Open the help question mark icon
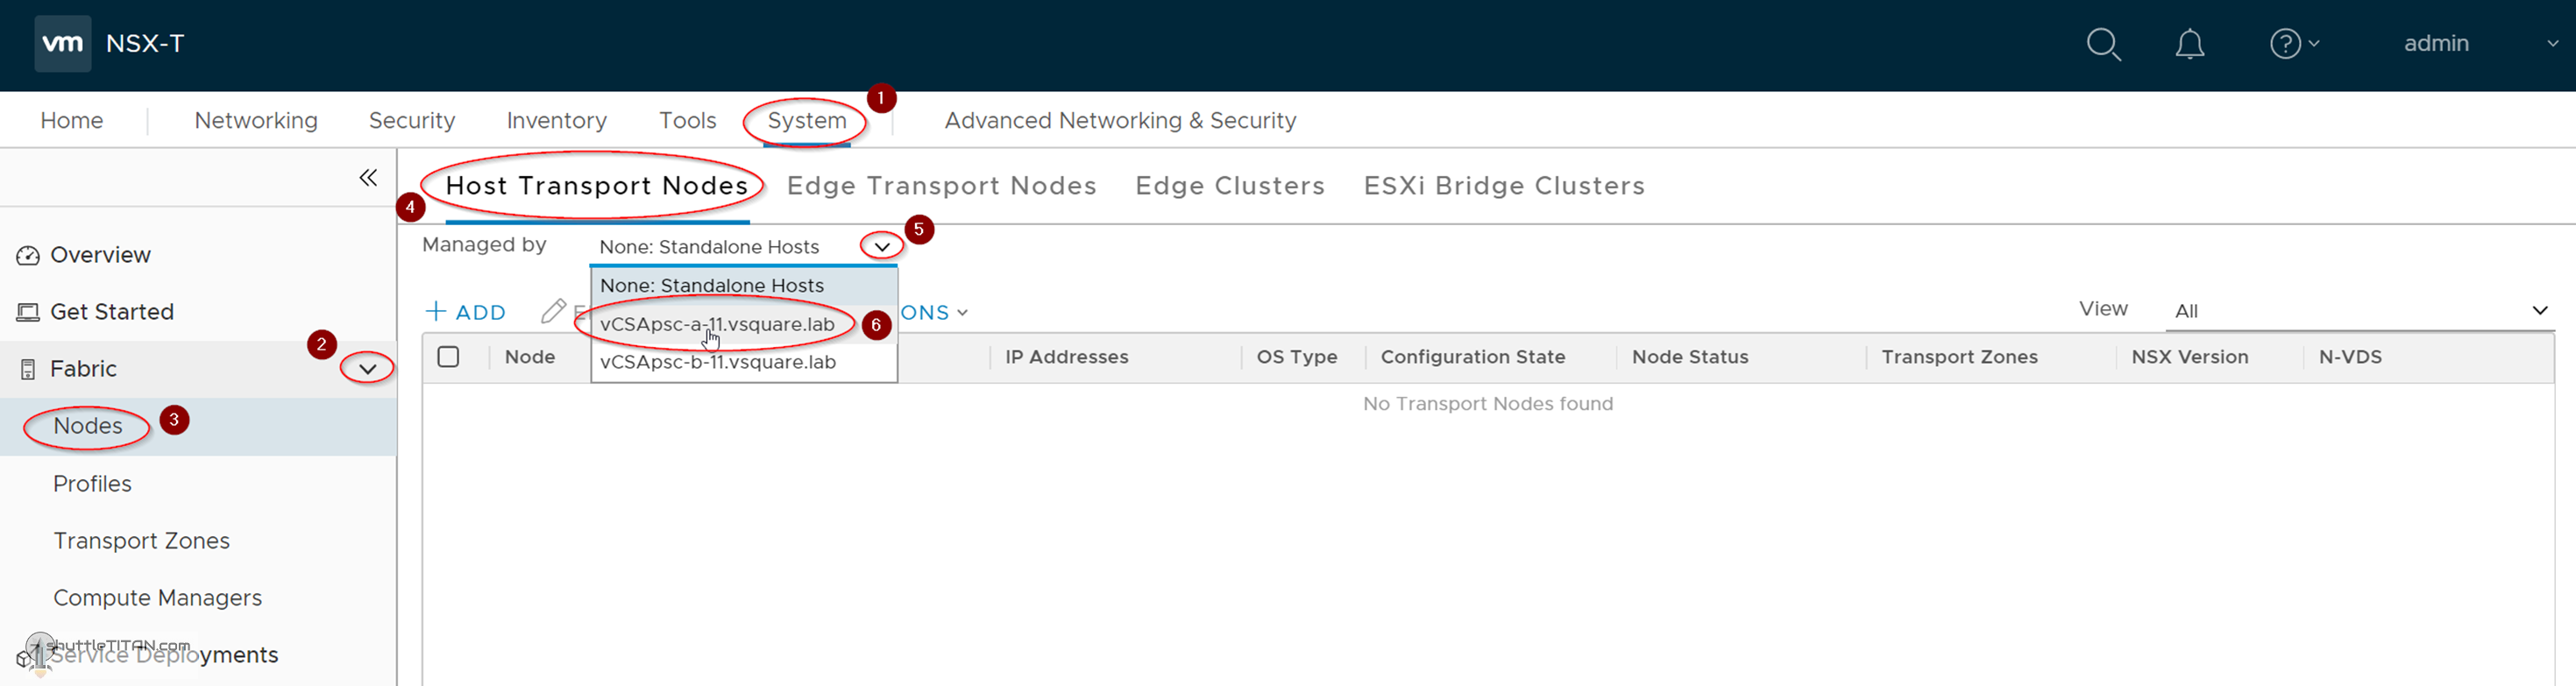The width and height of the screenshot is (2576, 686). tap(2287, 44)
